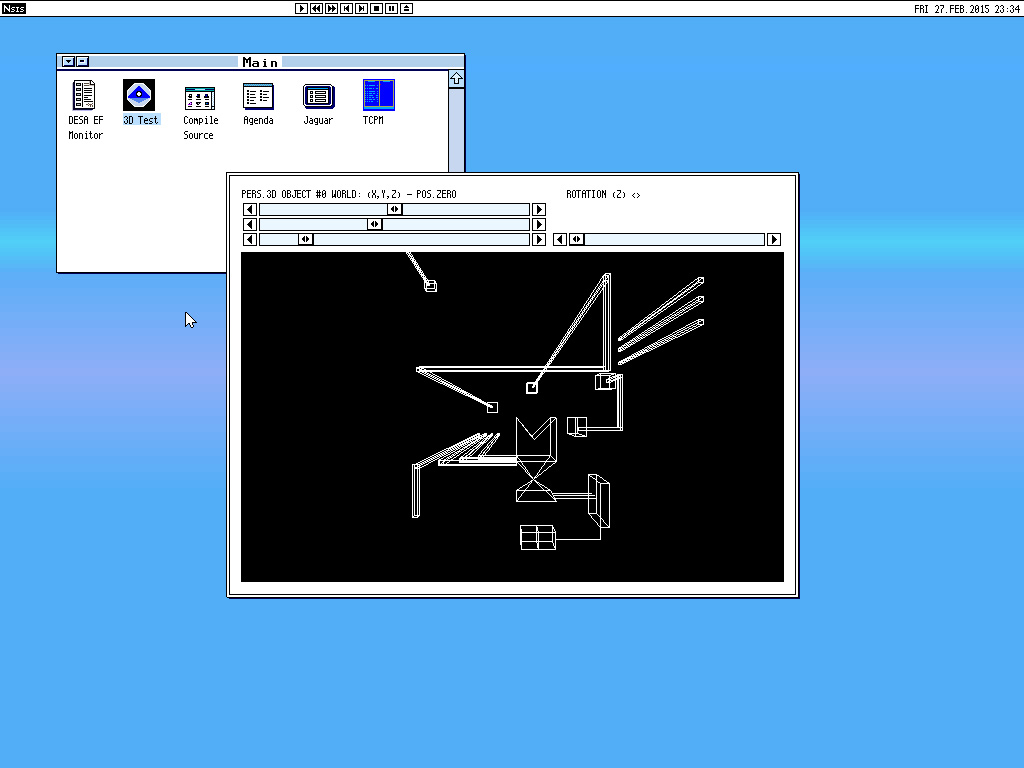Click the left arrow of the top position slider
This screenshot has width=1024, height=768.
pos(250,209)
